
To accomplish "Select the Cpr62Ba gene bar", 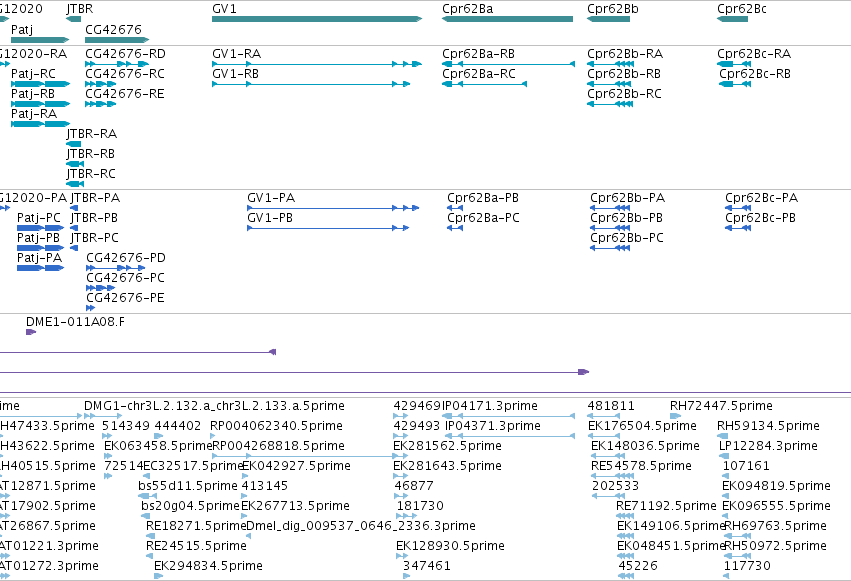I will (507, 19).
